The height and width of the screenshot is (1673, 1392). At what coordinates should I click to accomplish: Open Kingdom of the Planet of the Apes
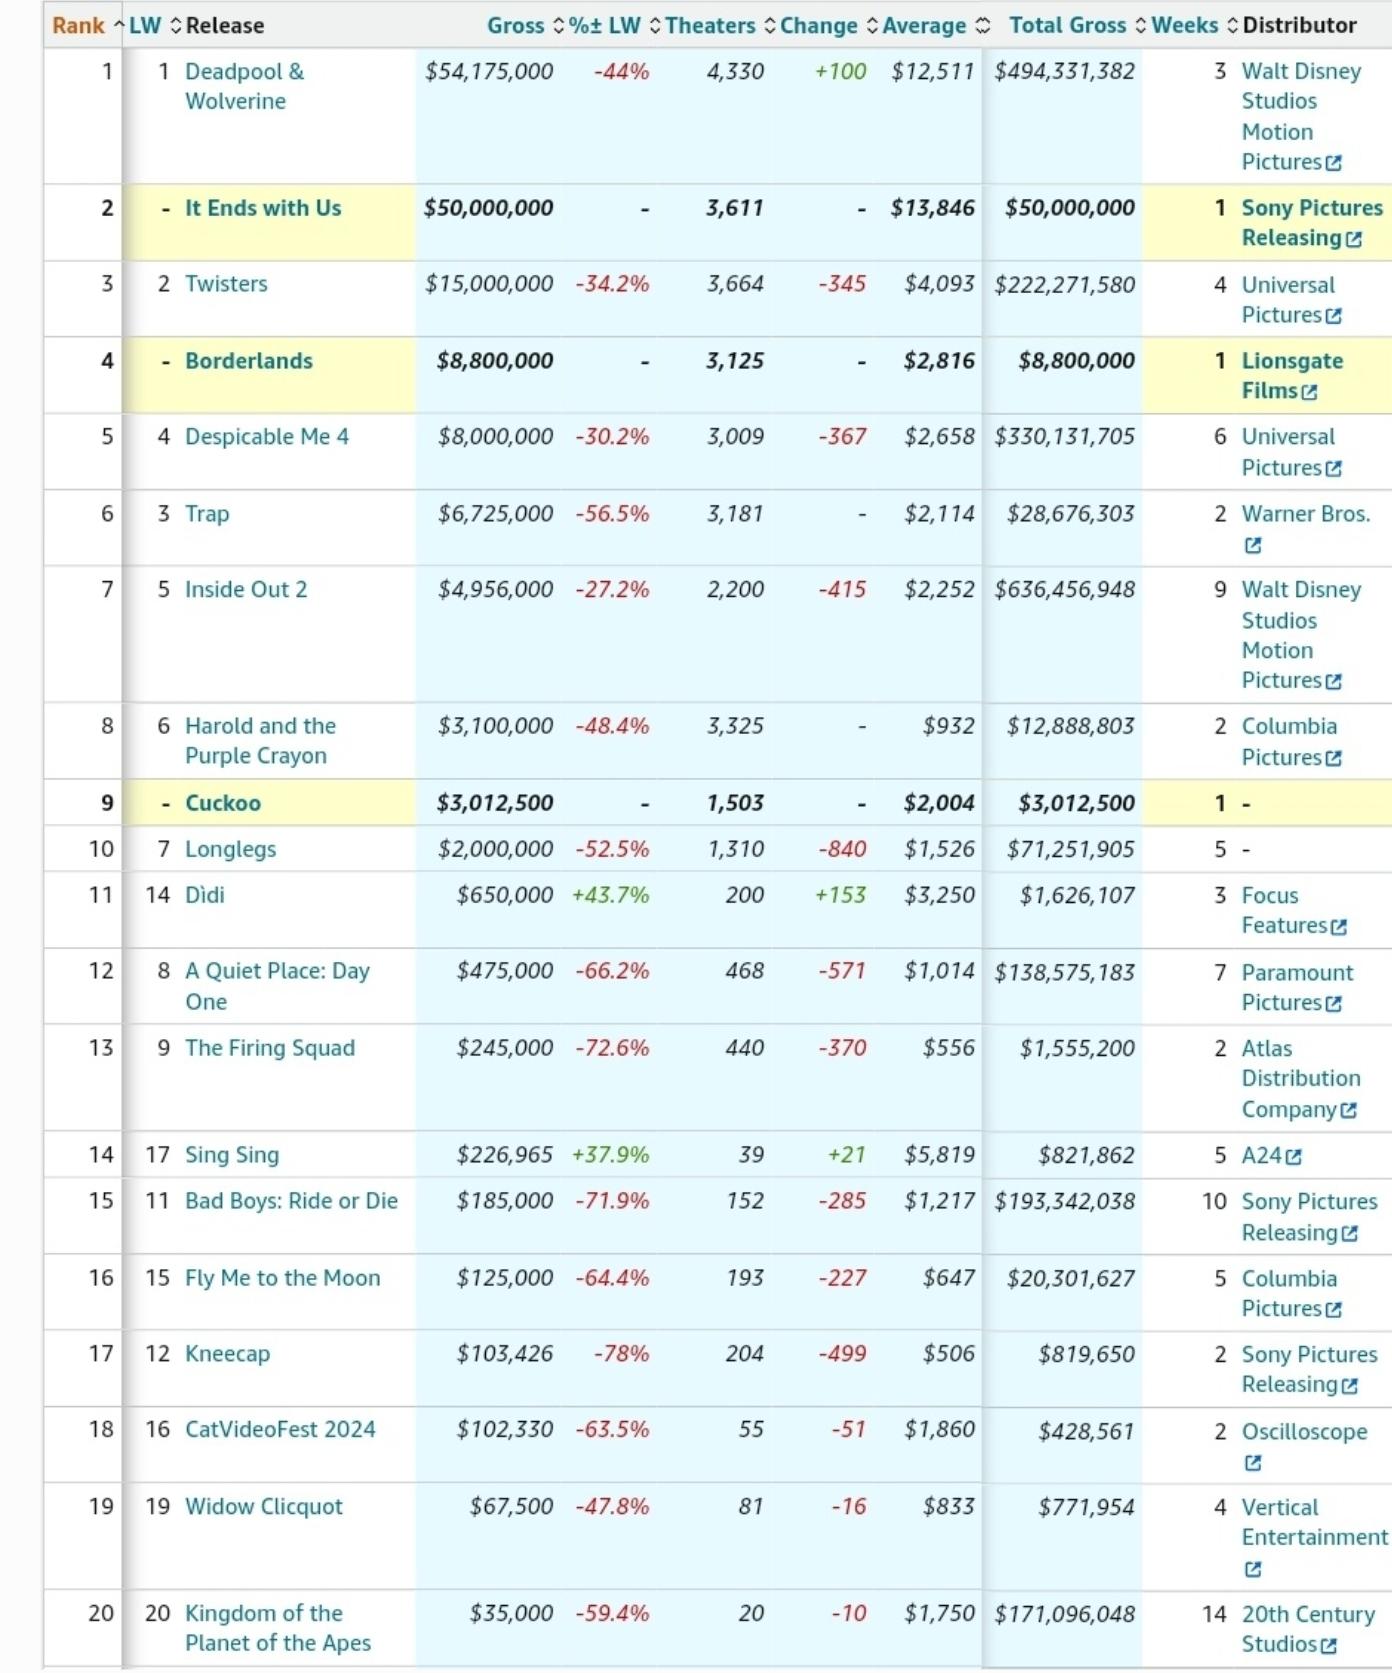pos(277,1628)
